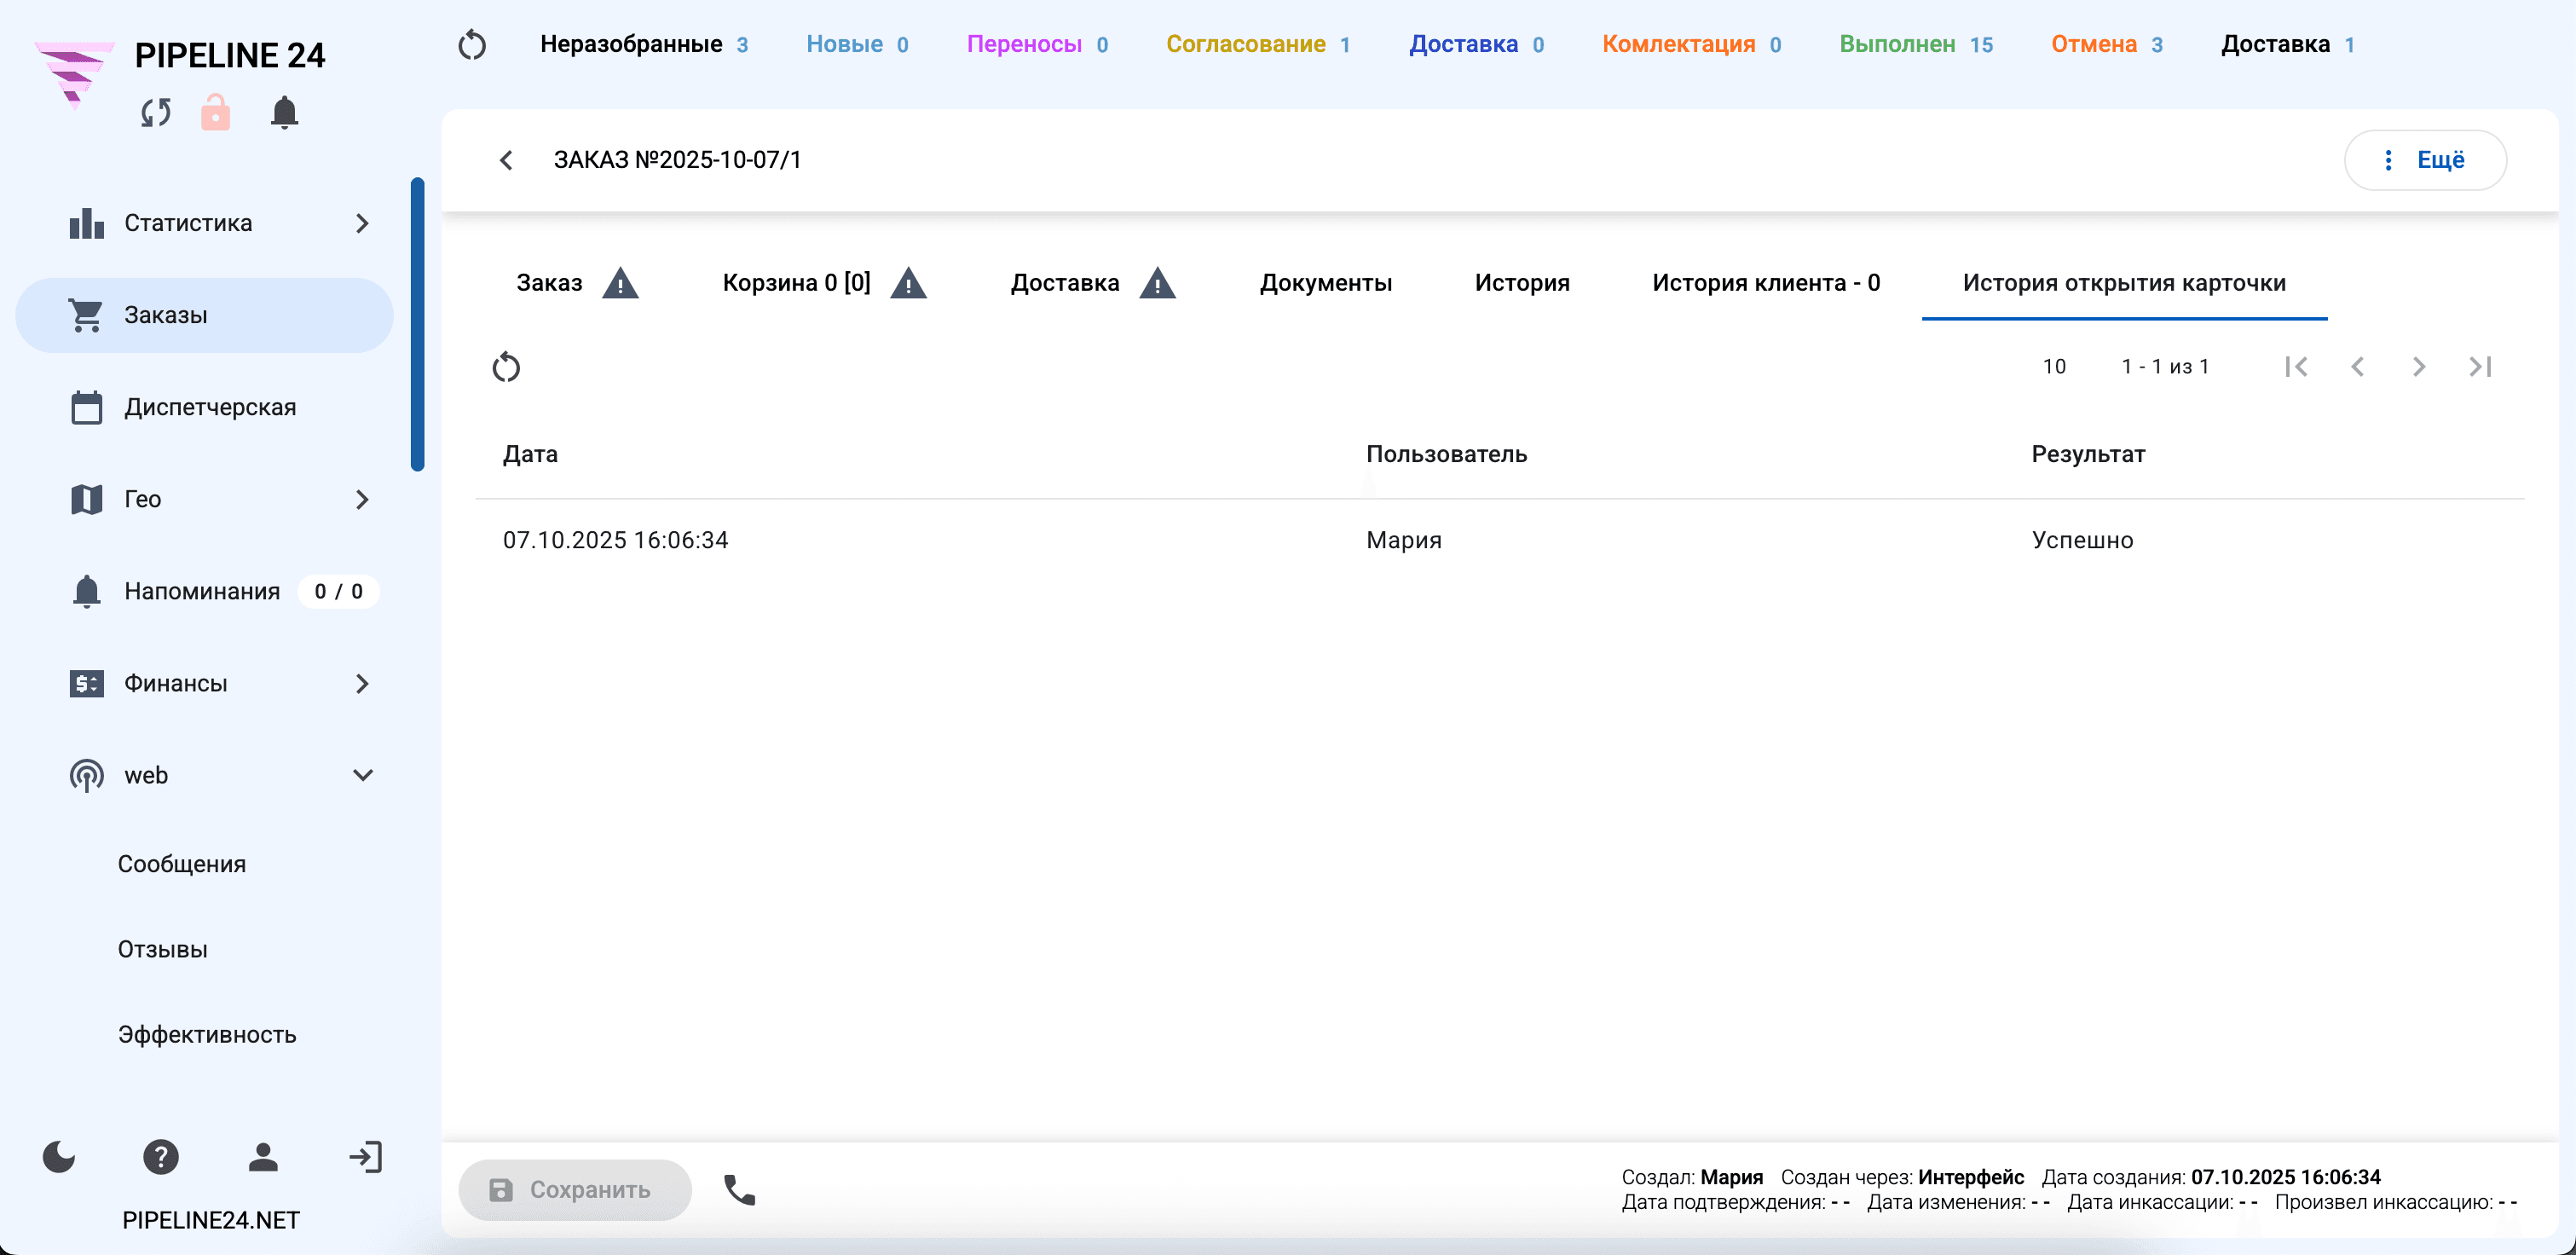Go to next page of table
Image resolution: width=2576 pixels, height=1255 pixels.
click(x=2418, y=367)
